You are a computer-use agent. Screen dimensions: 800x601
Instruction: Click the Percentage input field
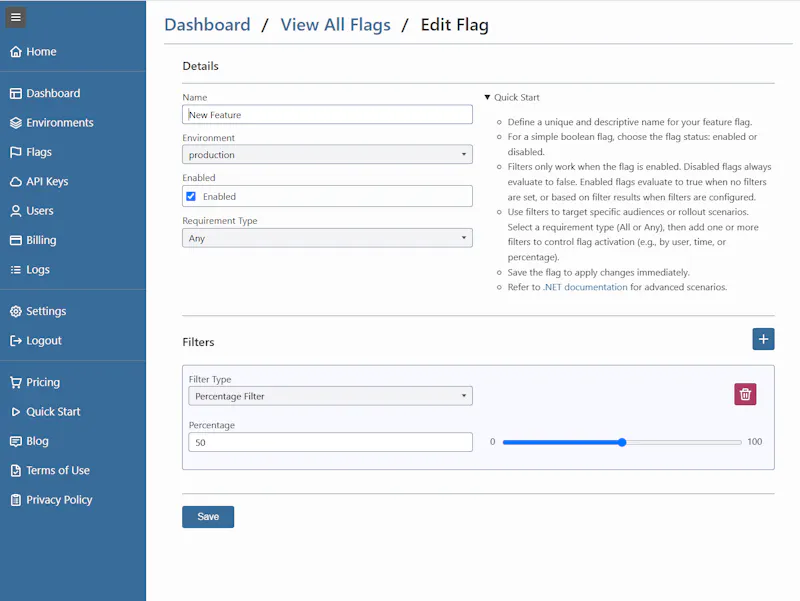coord(330,442)
